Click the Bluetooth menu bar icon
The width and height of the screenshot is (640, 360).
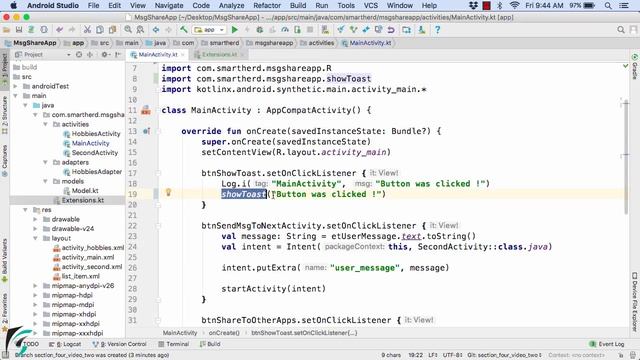coord(500,5)
